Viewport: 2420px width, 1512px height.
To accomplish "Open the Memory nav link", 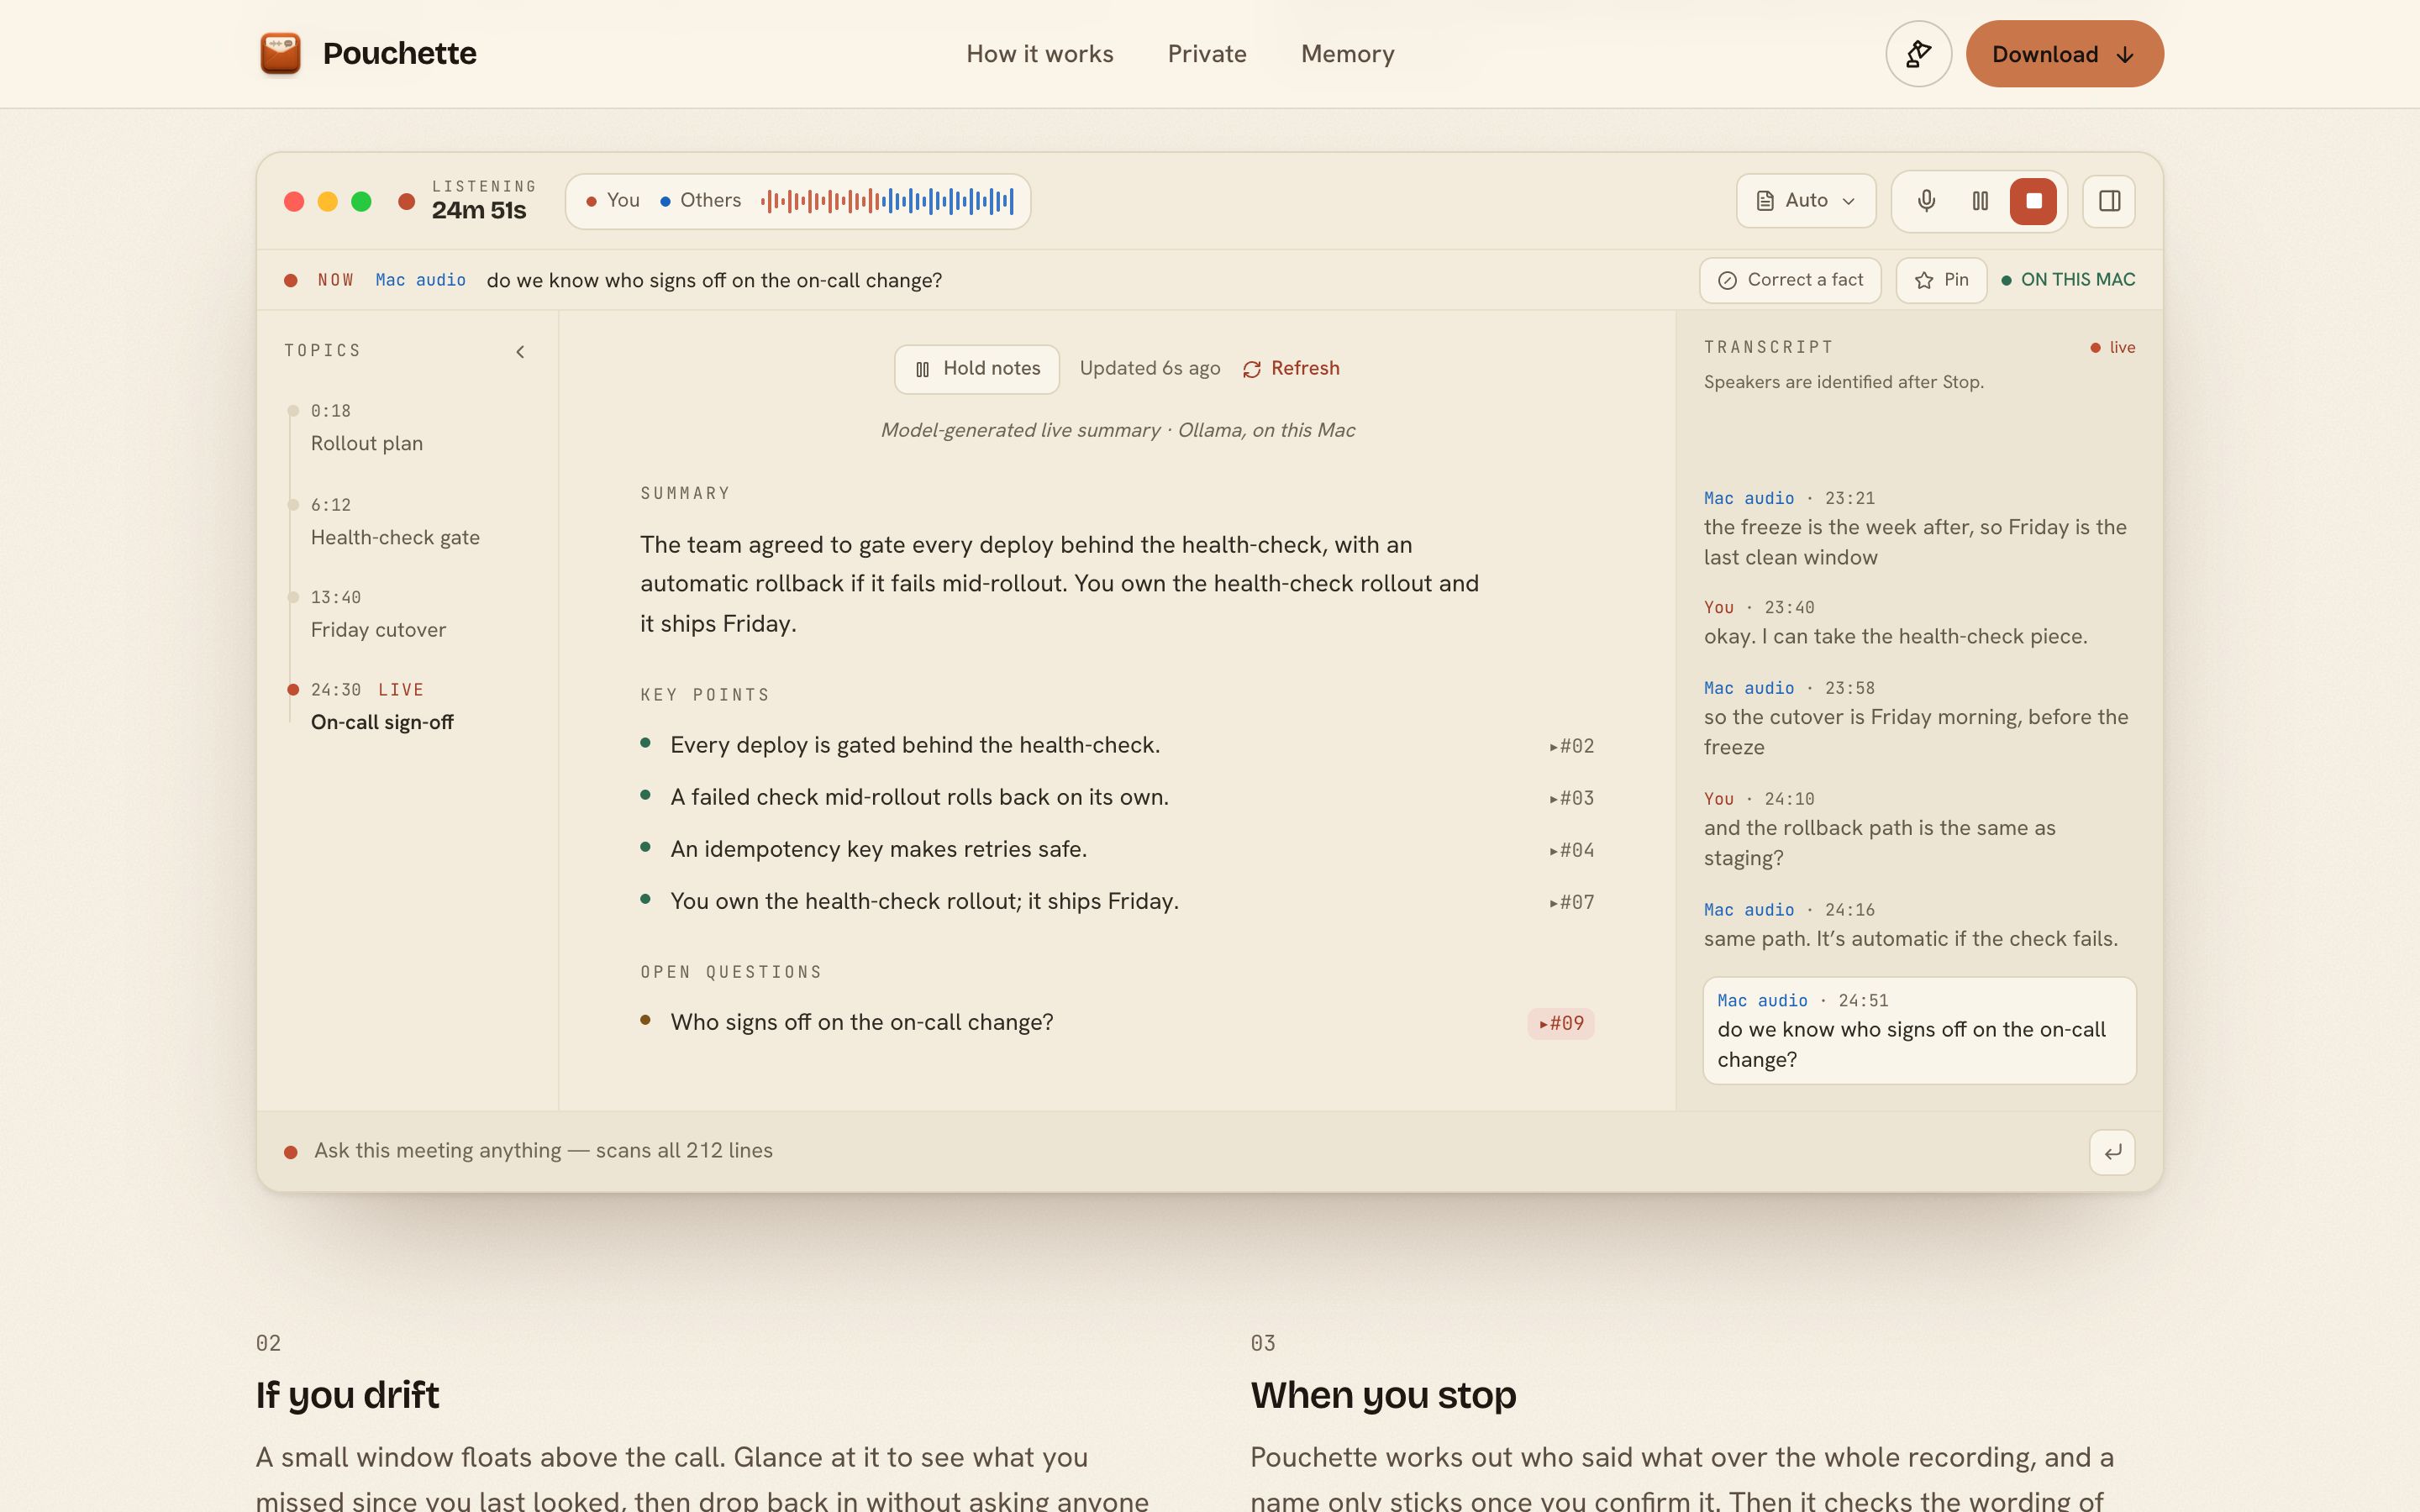I will [x=1347, y=54].
